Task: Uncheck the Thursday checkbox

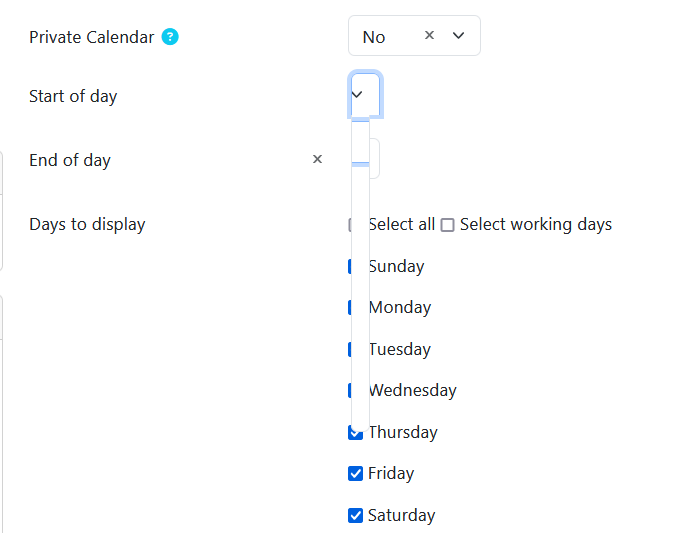Action: 355,433
